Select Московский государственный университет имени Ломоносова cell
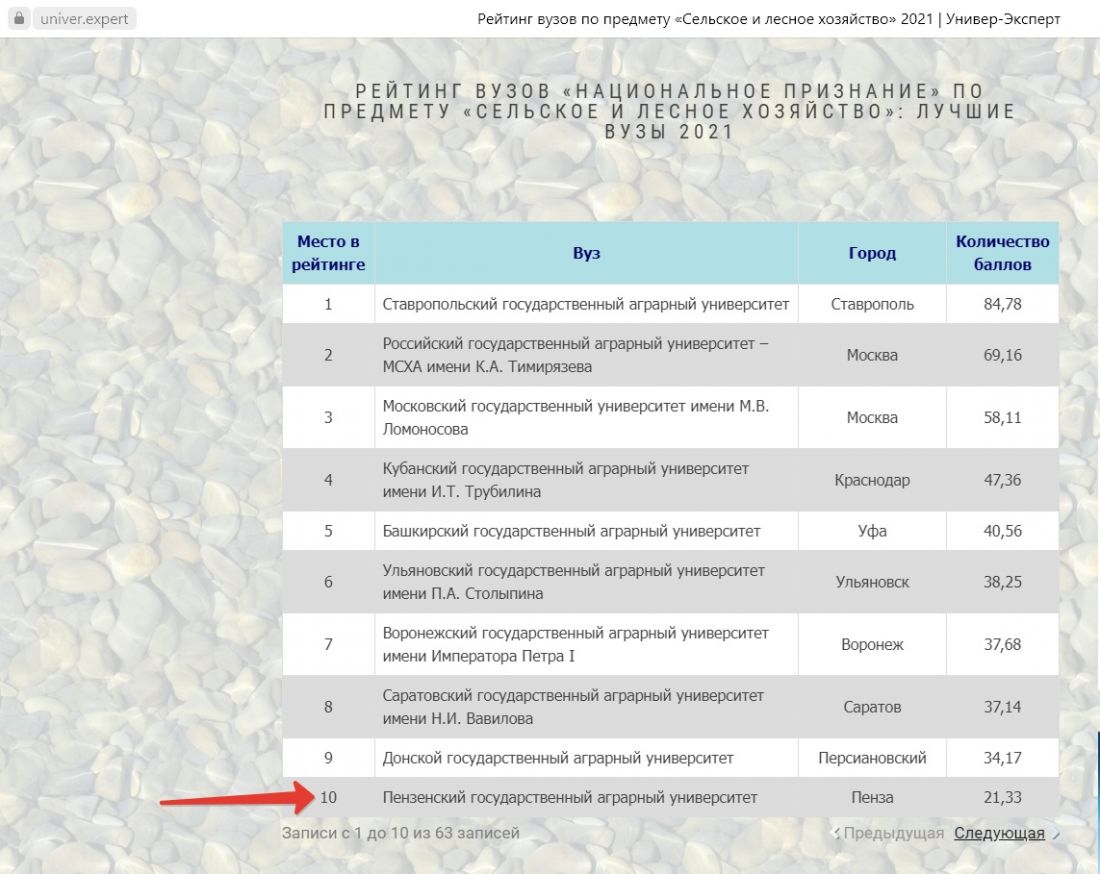 (586, 417)
